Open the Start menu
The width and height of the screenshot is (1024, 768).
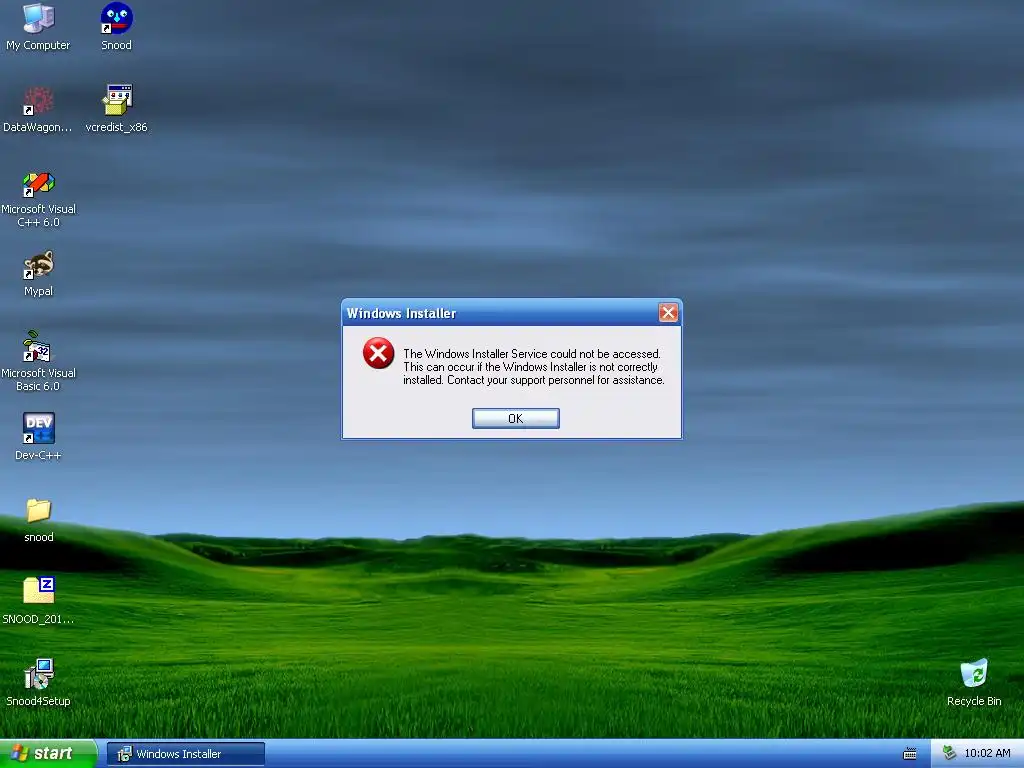click(48, 754)
